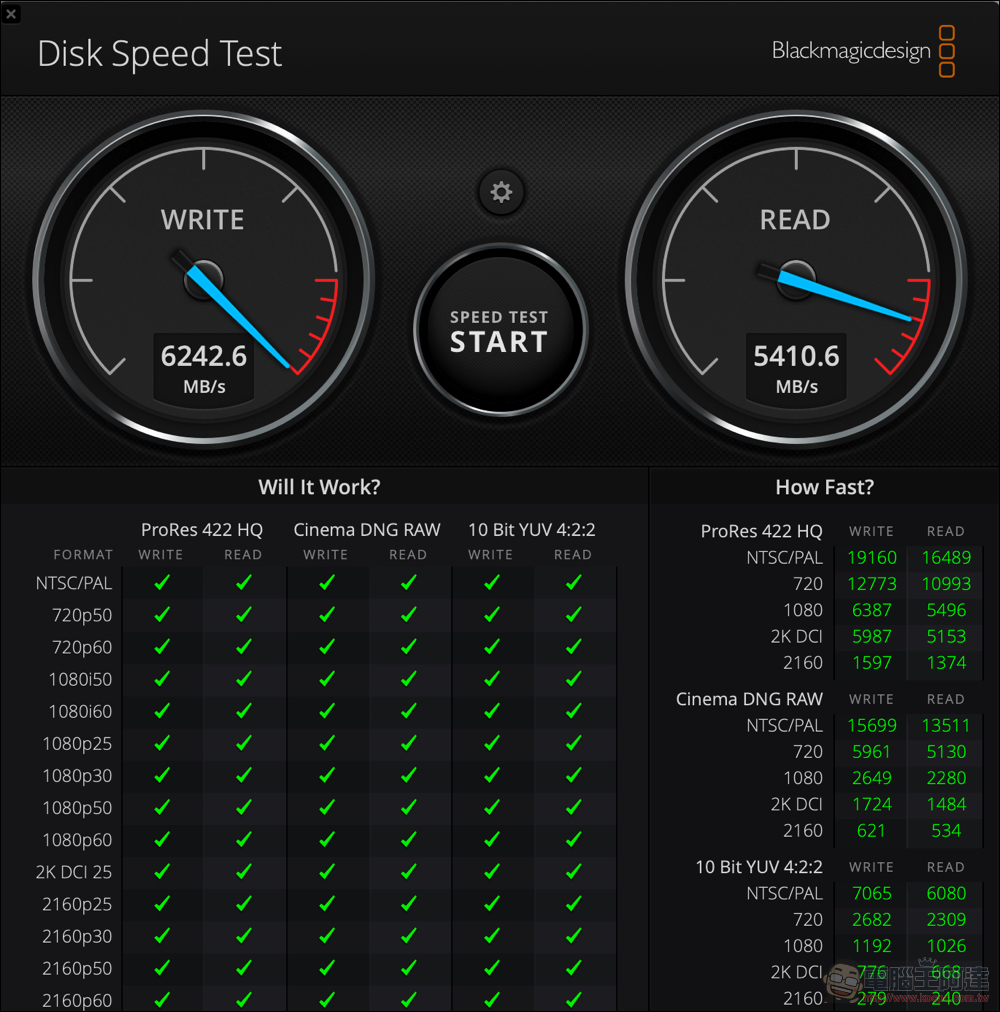Close the Disk Speed Test window

[x=11, y=13]
